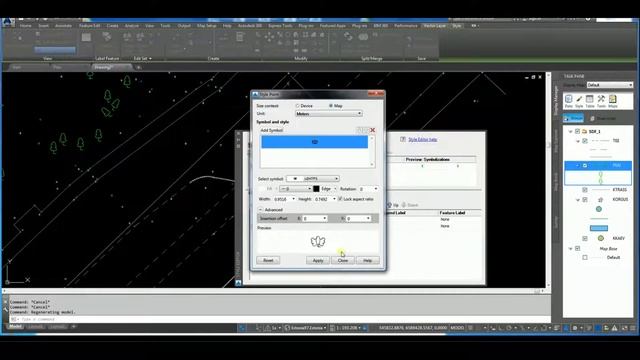
Task: Enable the Default base layer checkbox
Action: 584,258
